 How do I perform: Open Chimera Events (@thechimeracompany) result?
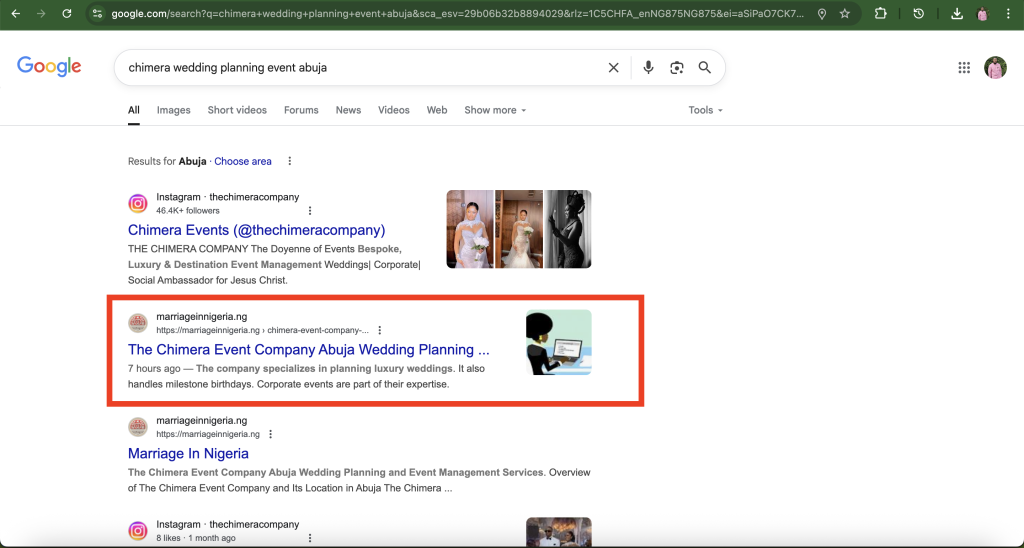click(x=257, y=230)
